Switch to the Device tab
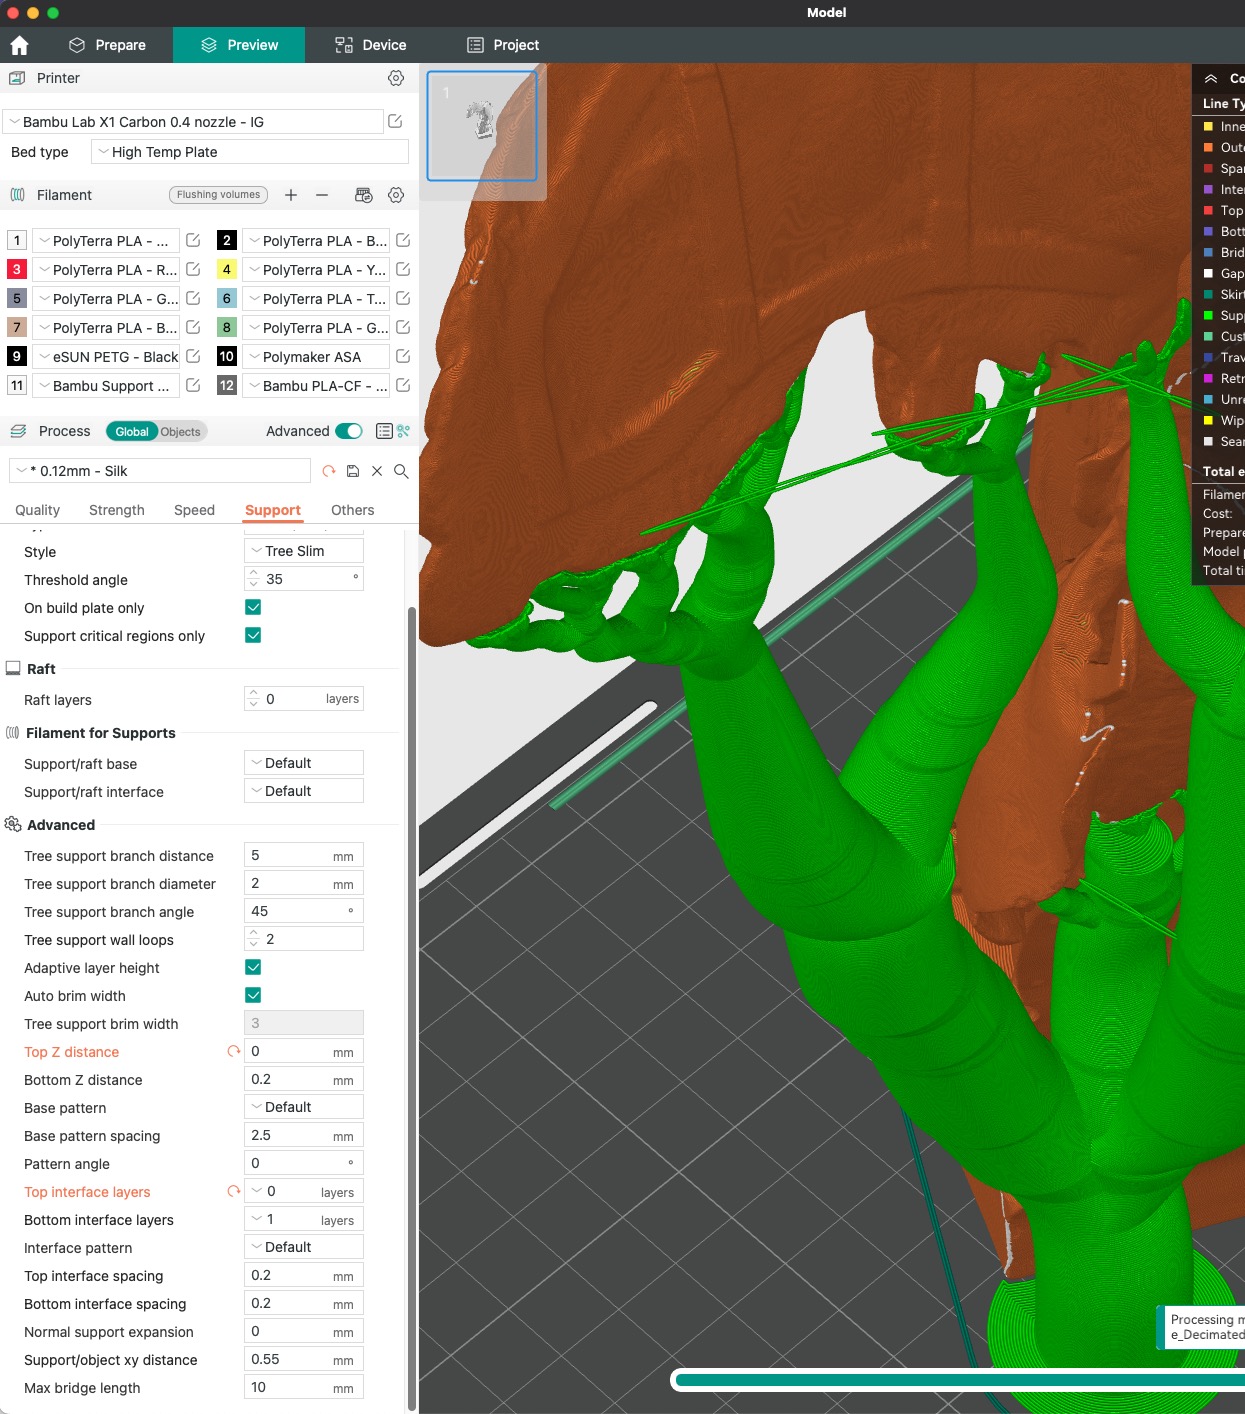This screenshot has width=1245, height=1414. pyautogui.click(x=372, y=45)
